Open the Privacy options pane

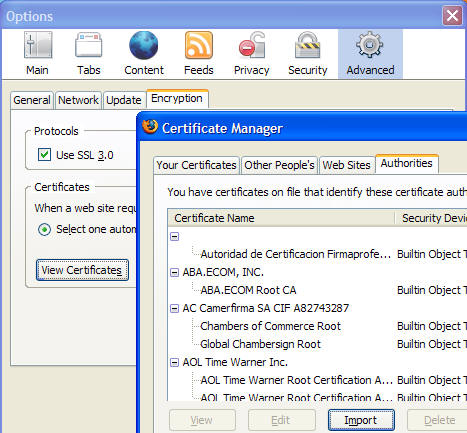[x=252, y=54]
